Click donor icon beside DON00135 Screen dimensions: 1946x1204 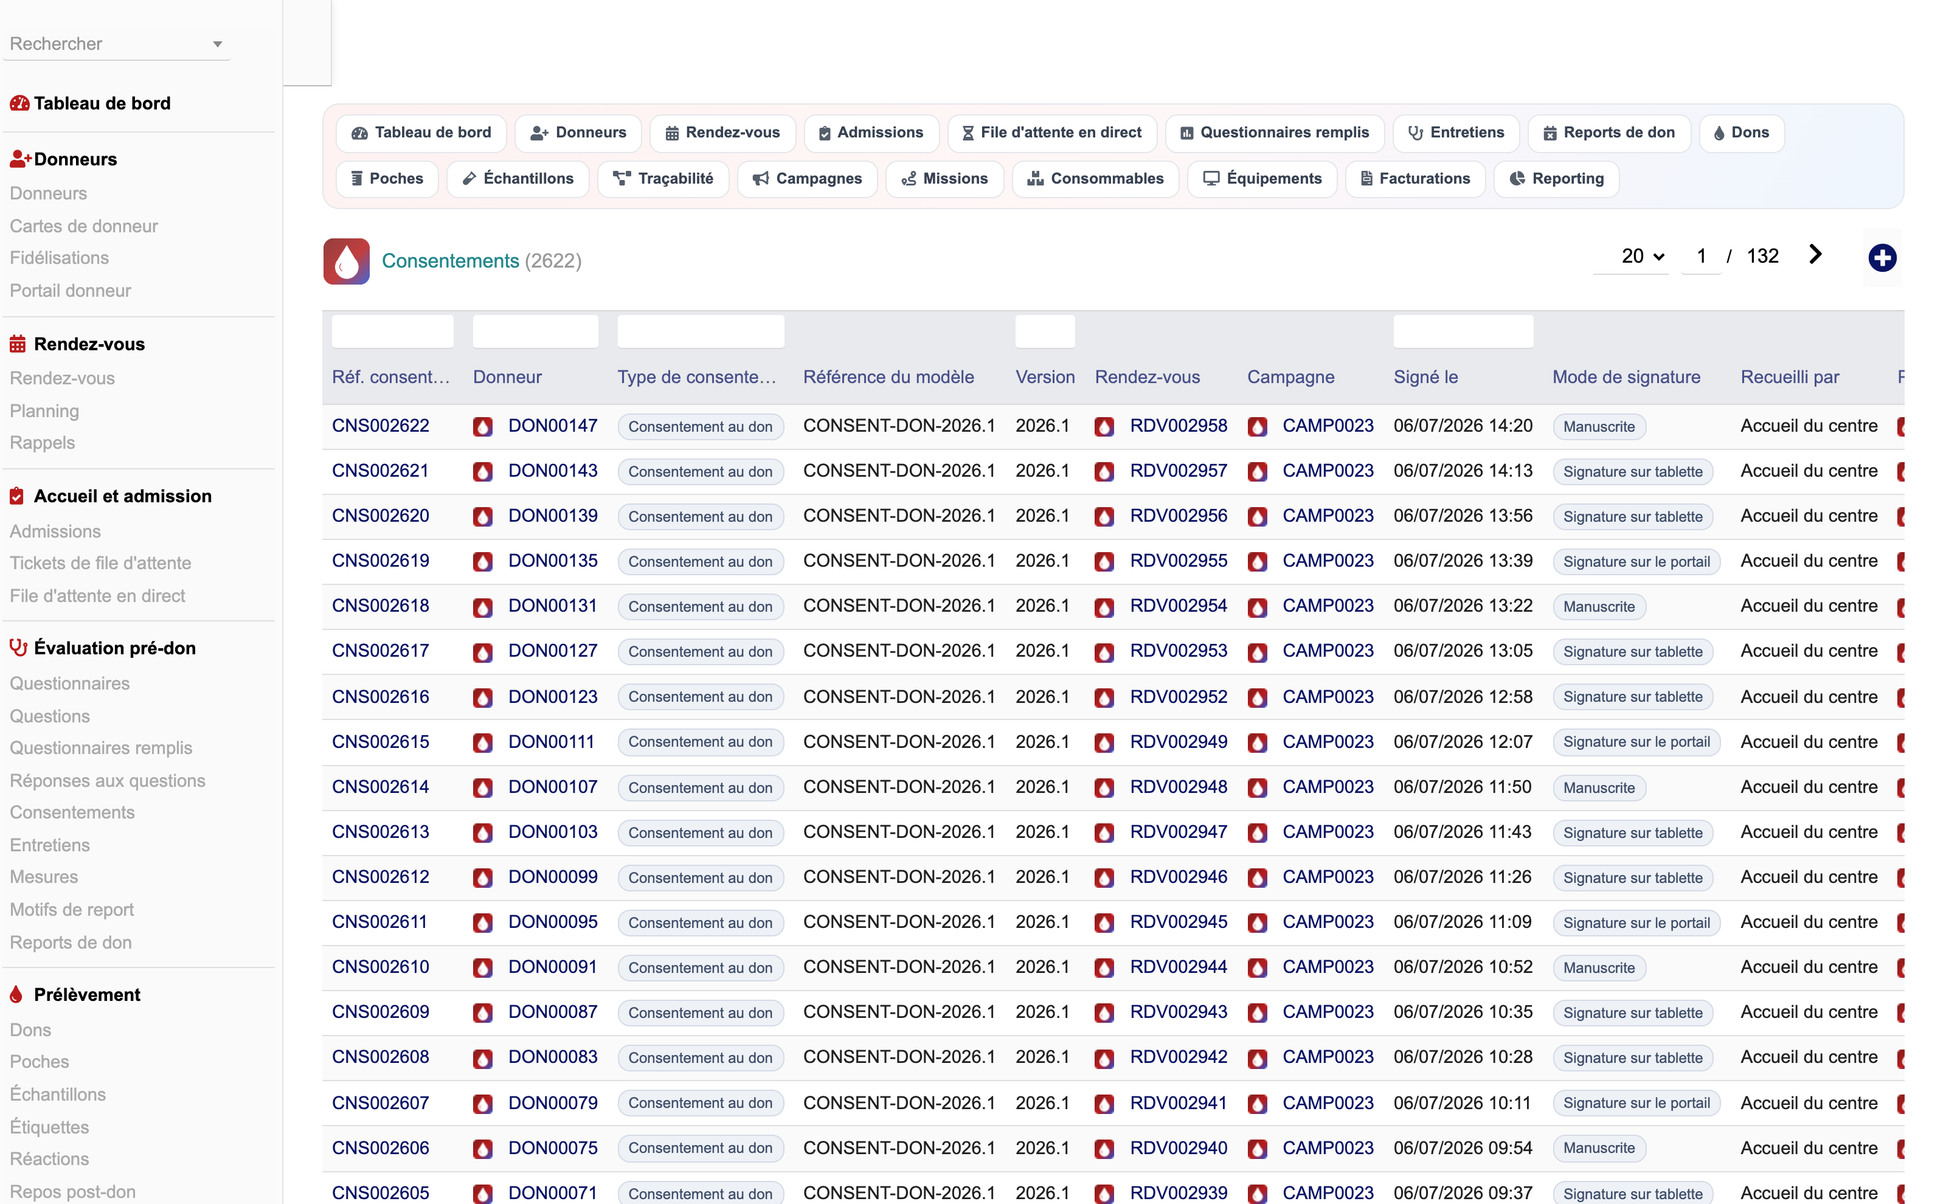pyautogui.click(x=483, y=562)
